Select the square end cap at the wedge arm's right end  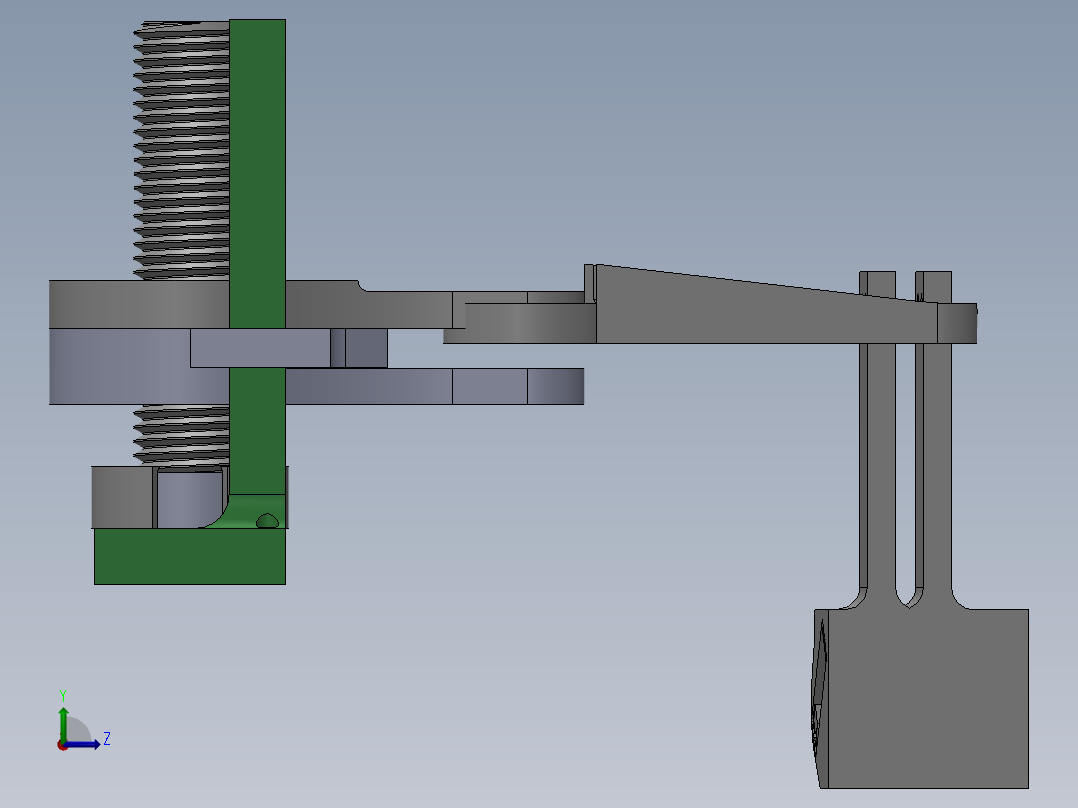coord(957,323)
